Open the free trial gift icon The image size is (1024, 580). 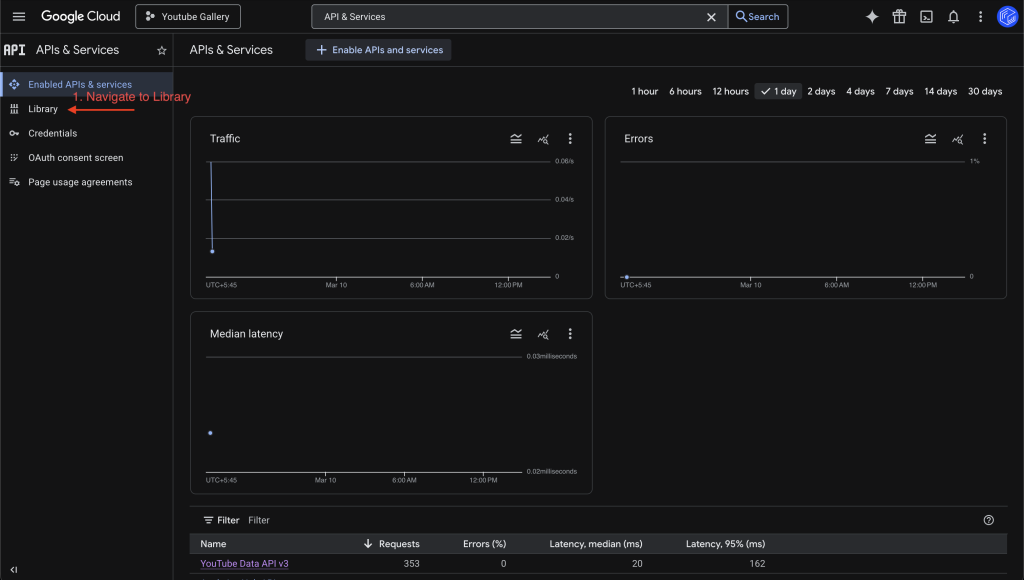point(899,17)
